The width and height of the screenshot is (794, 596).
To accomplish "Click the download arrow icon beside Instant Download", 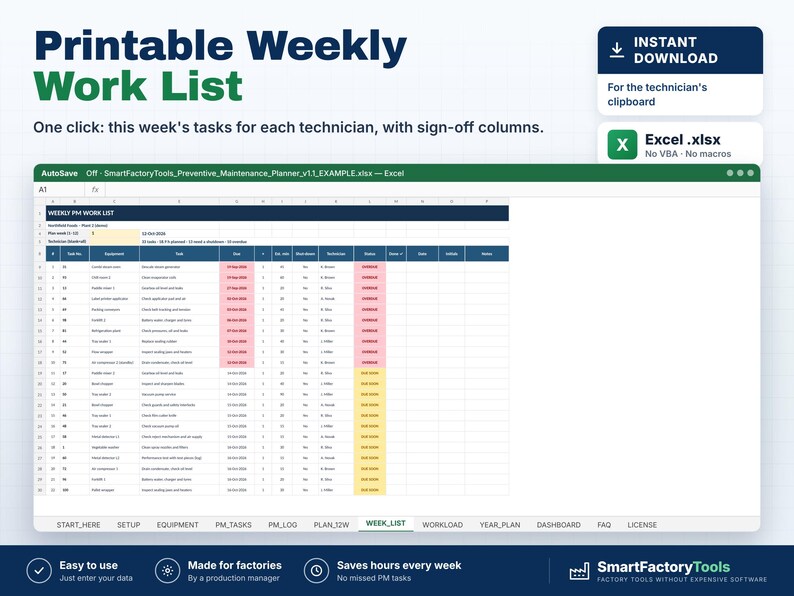I will click(617, 50).
